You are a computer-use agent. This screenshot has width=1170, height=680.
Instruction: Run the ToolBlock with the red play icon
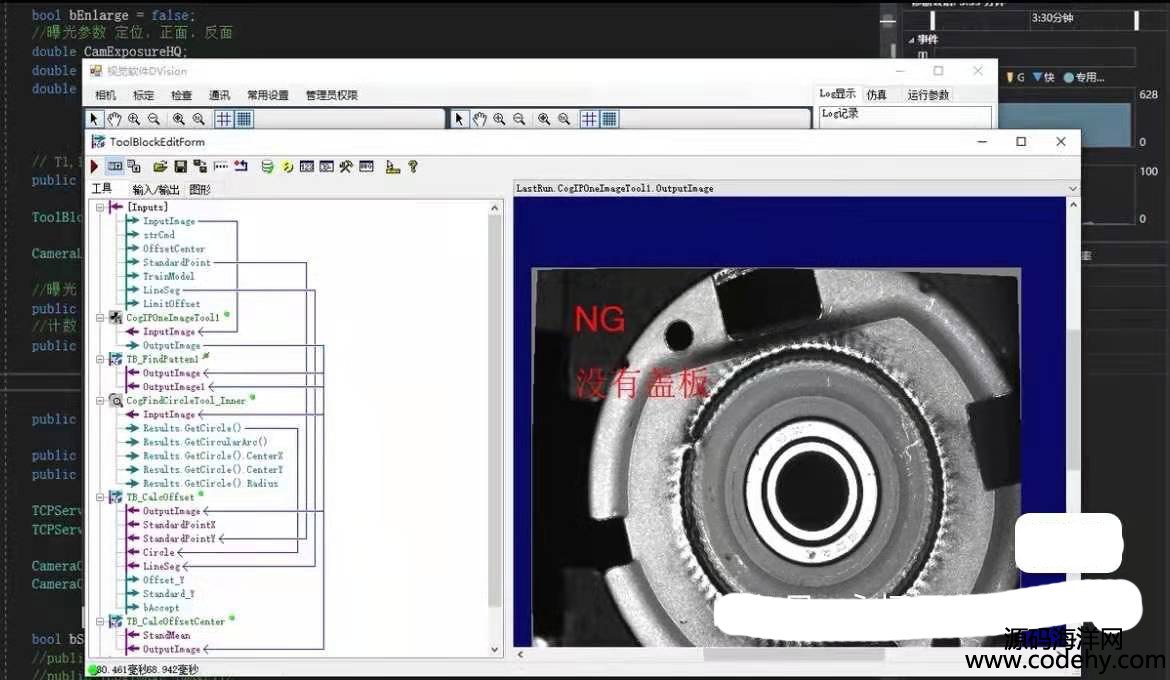tap(94, 166)
